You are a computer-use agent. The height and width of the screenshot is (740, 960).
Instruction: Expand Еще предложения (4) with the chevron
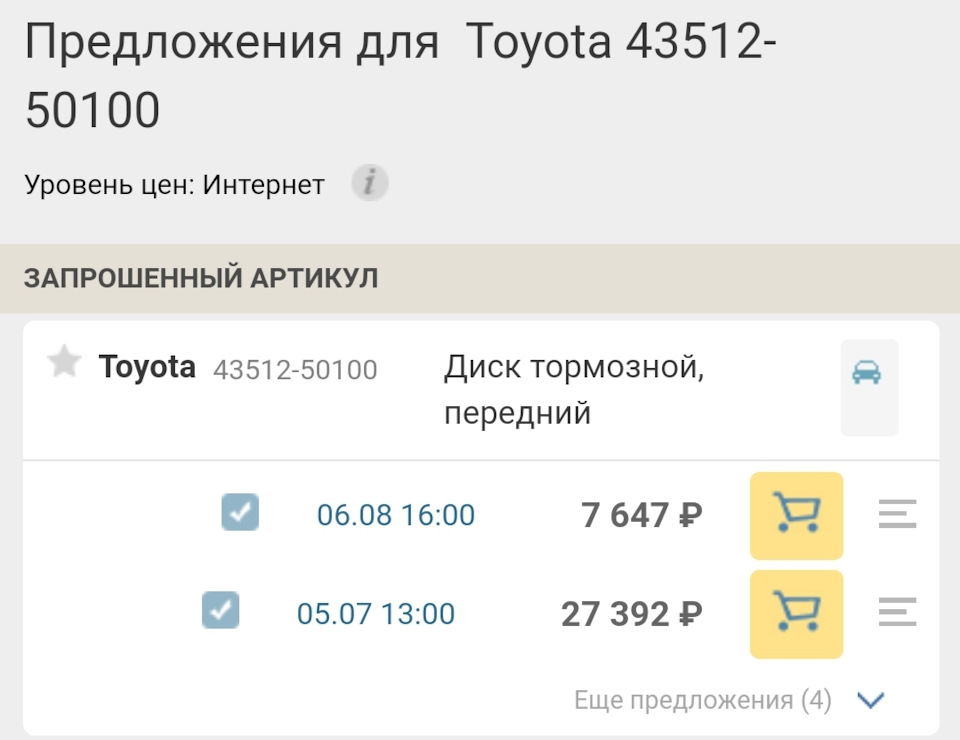[869, 700]
